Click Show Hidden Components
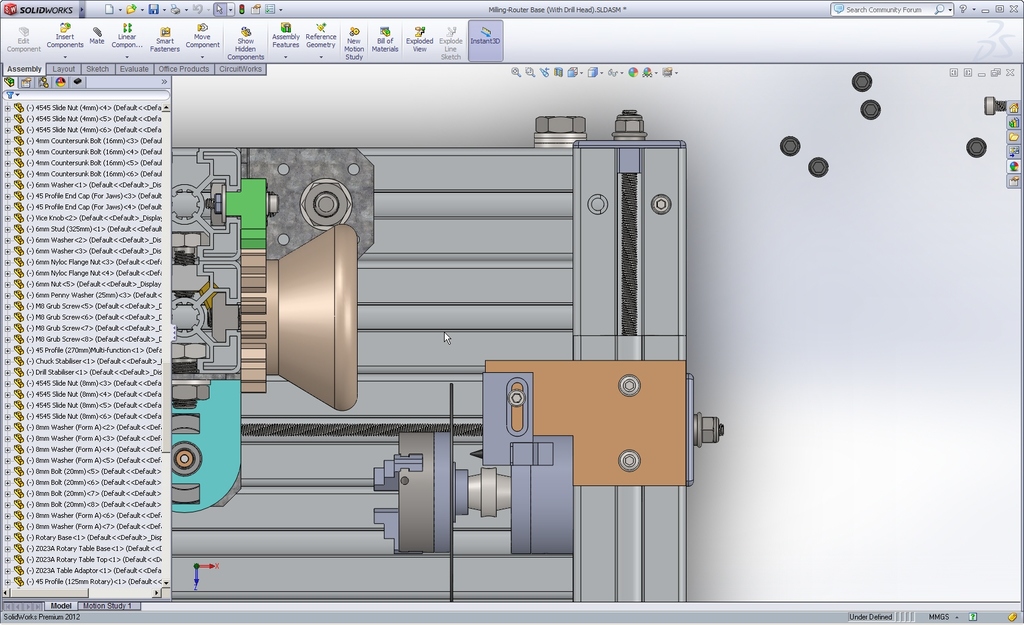1024x625 pixels. click(246, 41)
